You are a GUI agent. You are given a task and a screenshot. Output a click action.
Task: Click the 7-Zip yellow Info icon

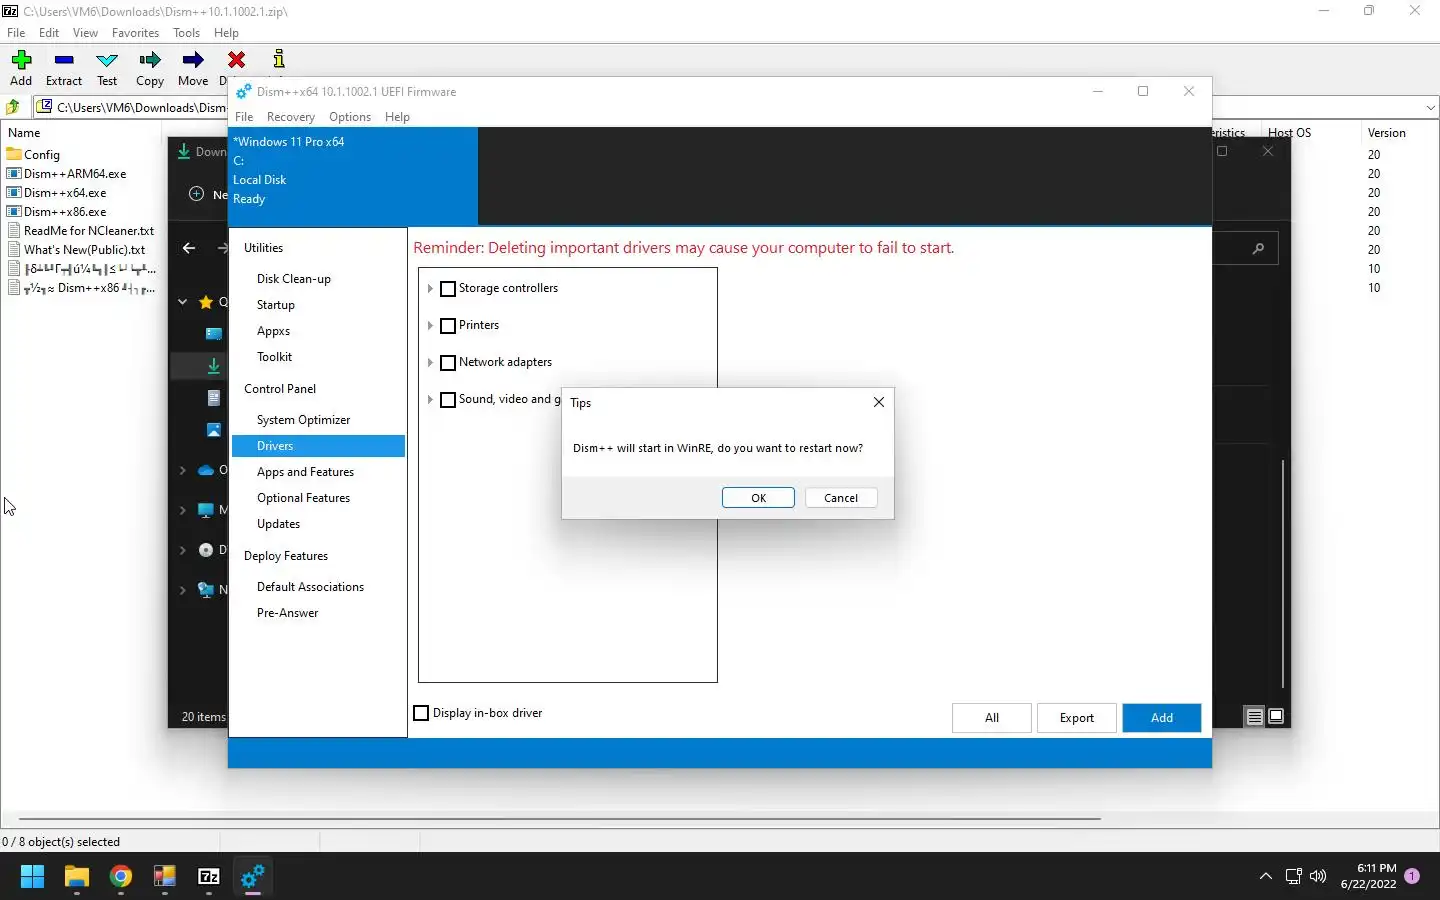click(x=279, y=60)
